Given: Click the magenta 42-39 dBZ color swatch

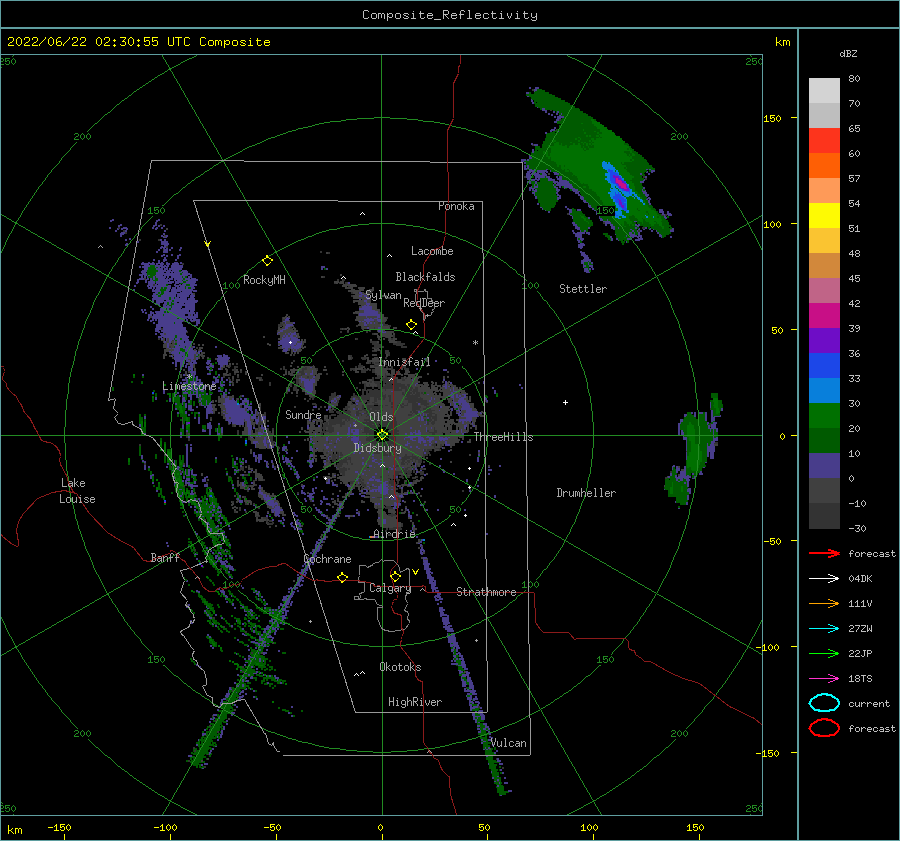Looking at the screenshot, I should (824, 316).
